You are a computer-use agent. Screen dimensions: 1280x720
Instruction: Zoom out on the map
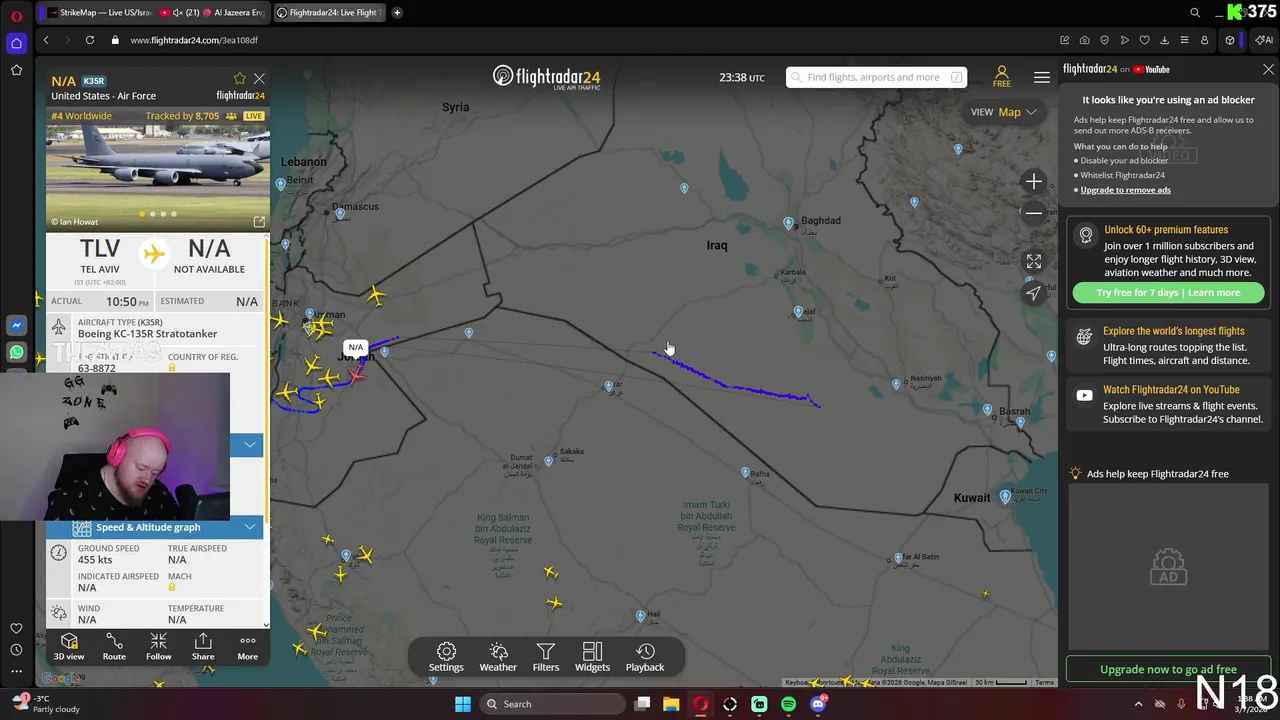[x=1034, y=212]
